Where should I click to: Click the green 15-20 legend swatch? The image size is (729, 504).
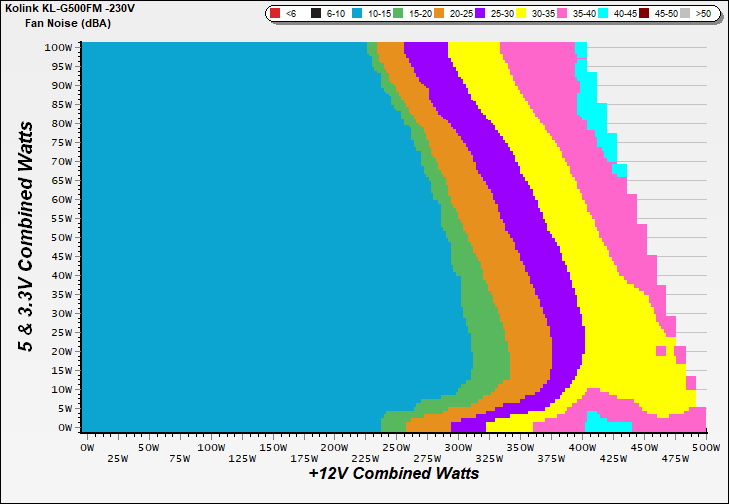pos(397,13)
